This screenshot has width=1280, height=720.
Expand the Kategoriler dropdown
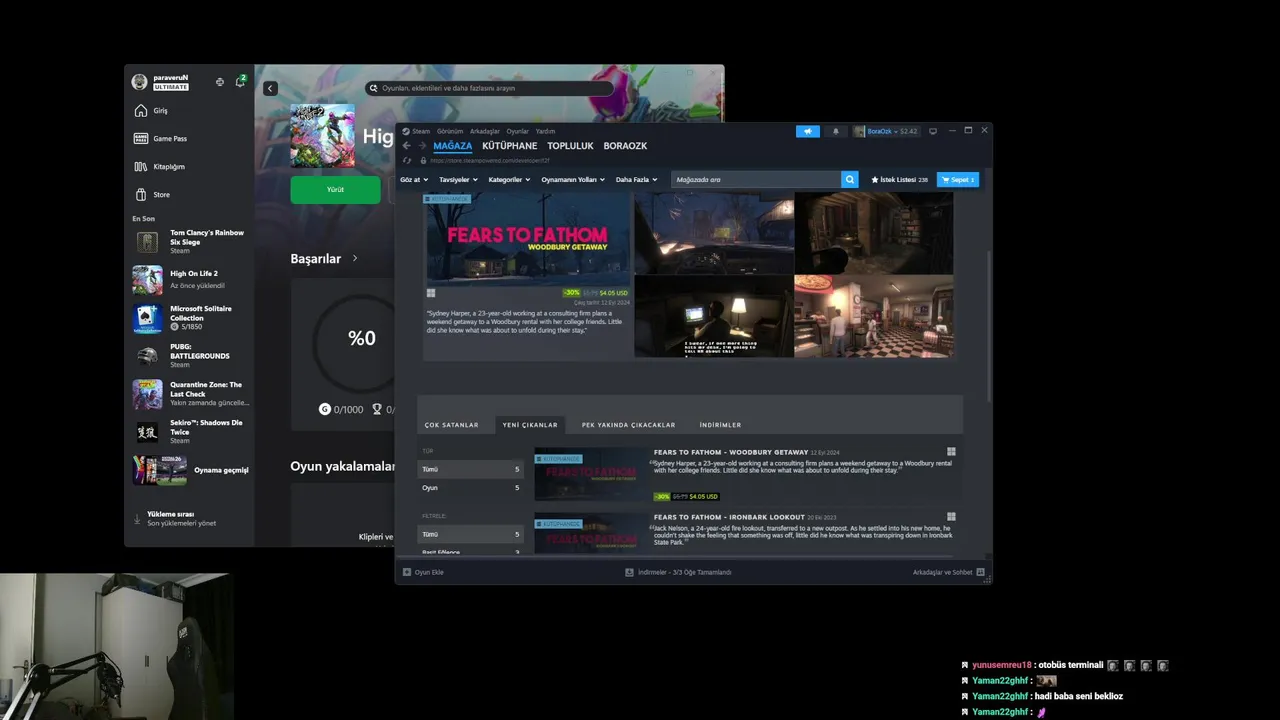pos(509,180)
